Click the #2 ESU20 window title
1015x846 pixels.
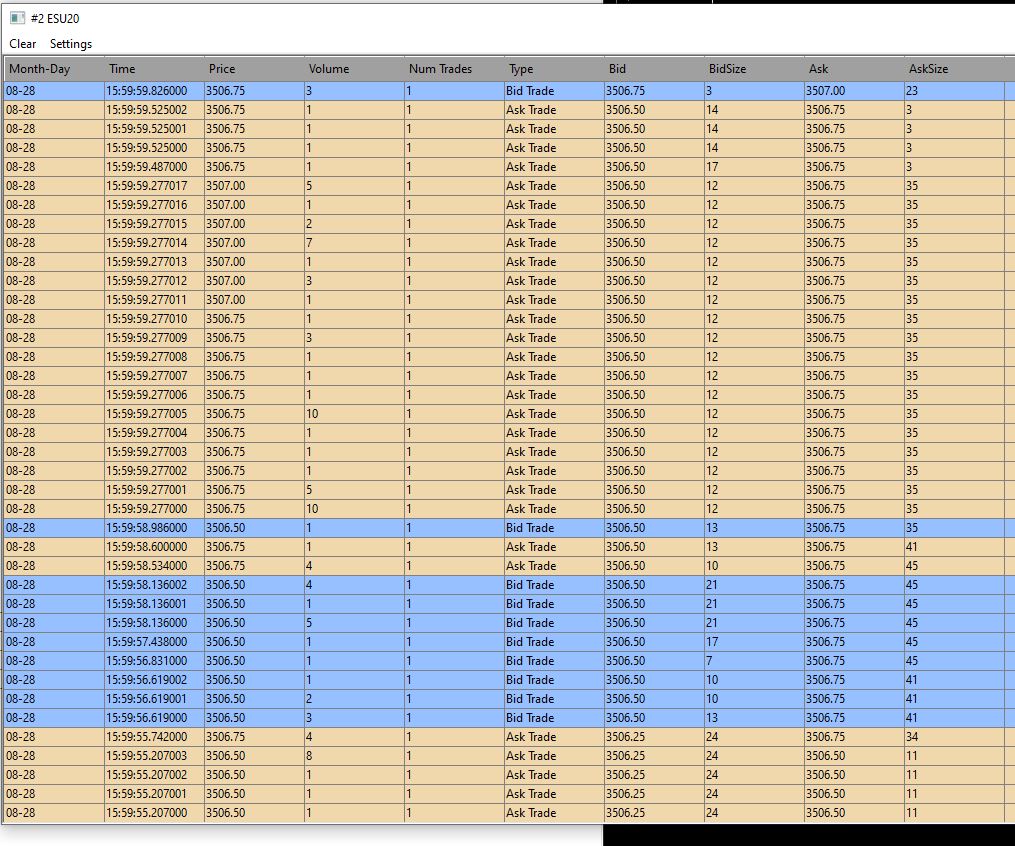55,19
